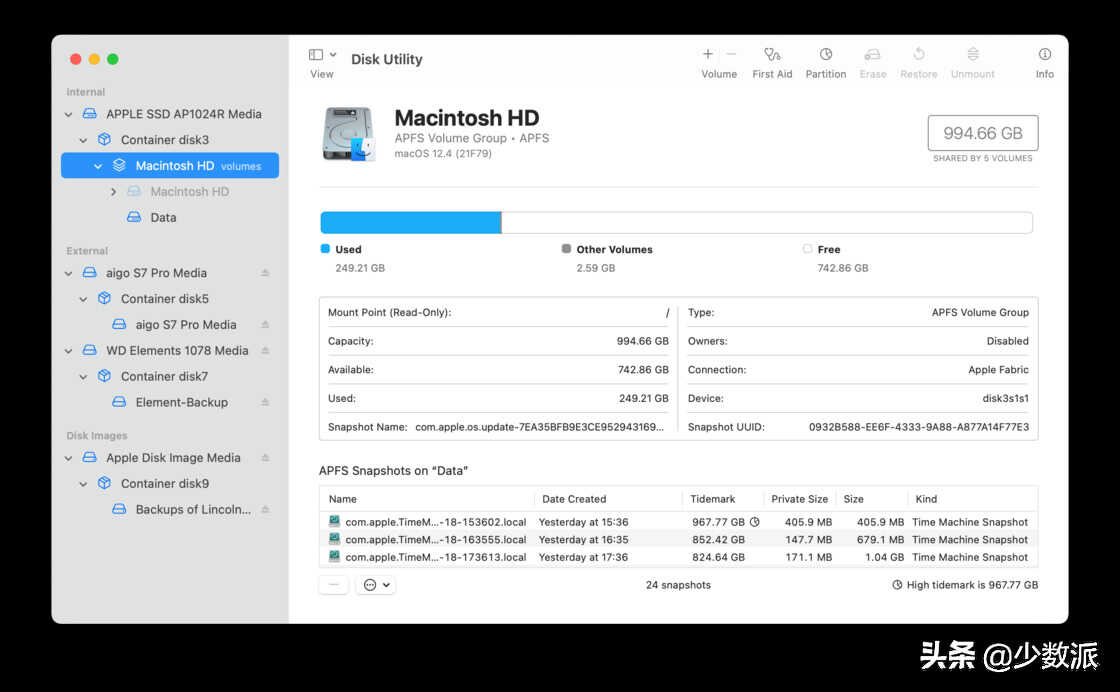Select snapshot ending 18-153602.local
Viewport: 1120px width, 692px height.
[678, 522]
